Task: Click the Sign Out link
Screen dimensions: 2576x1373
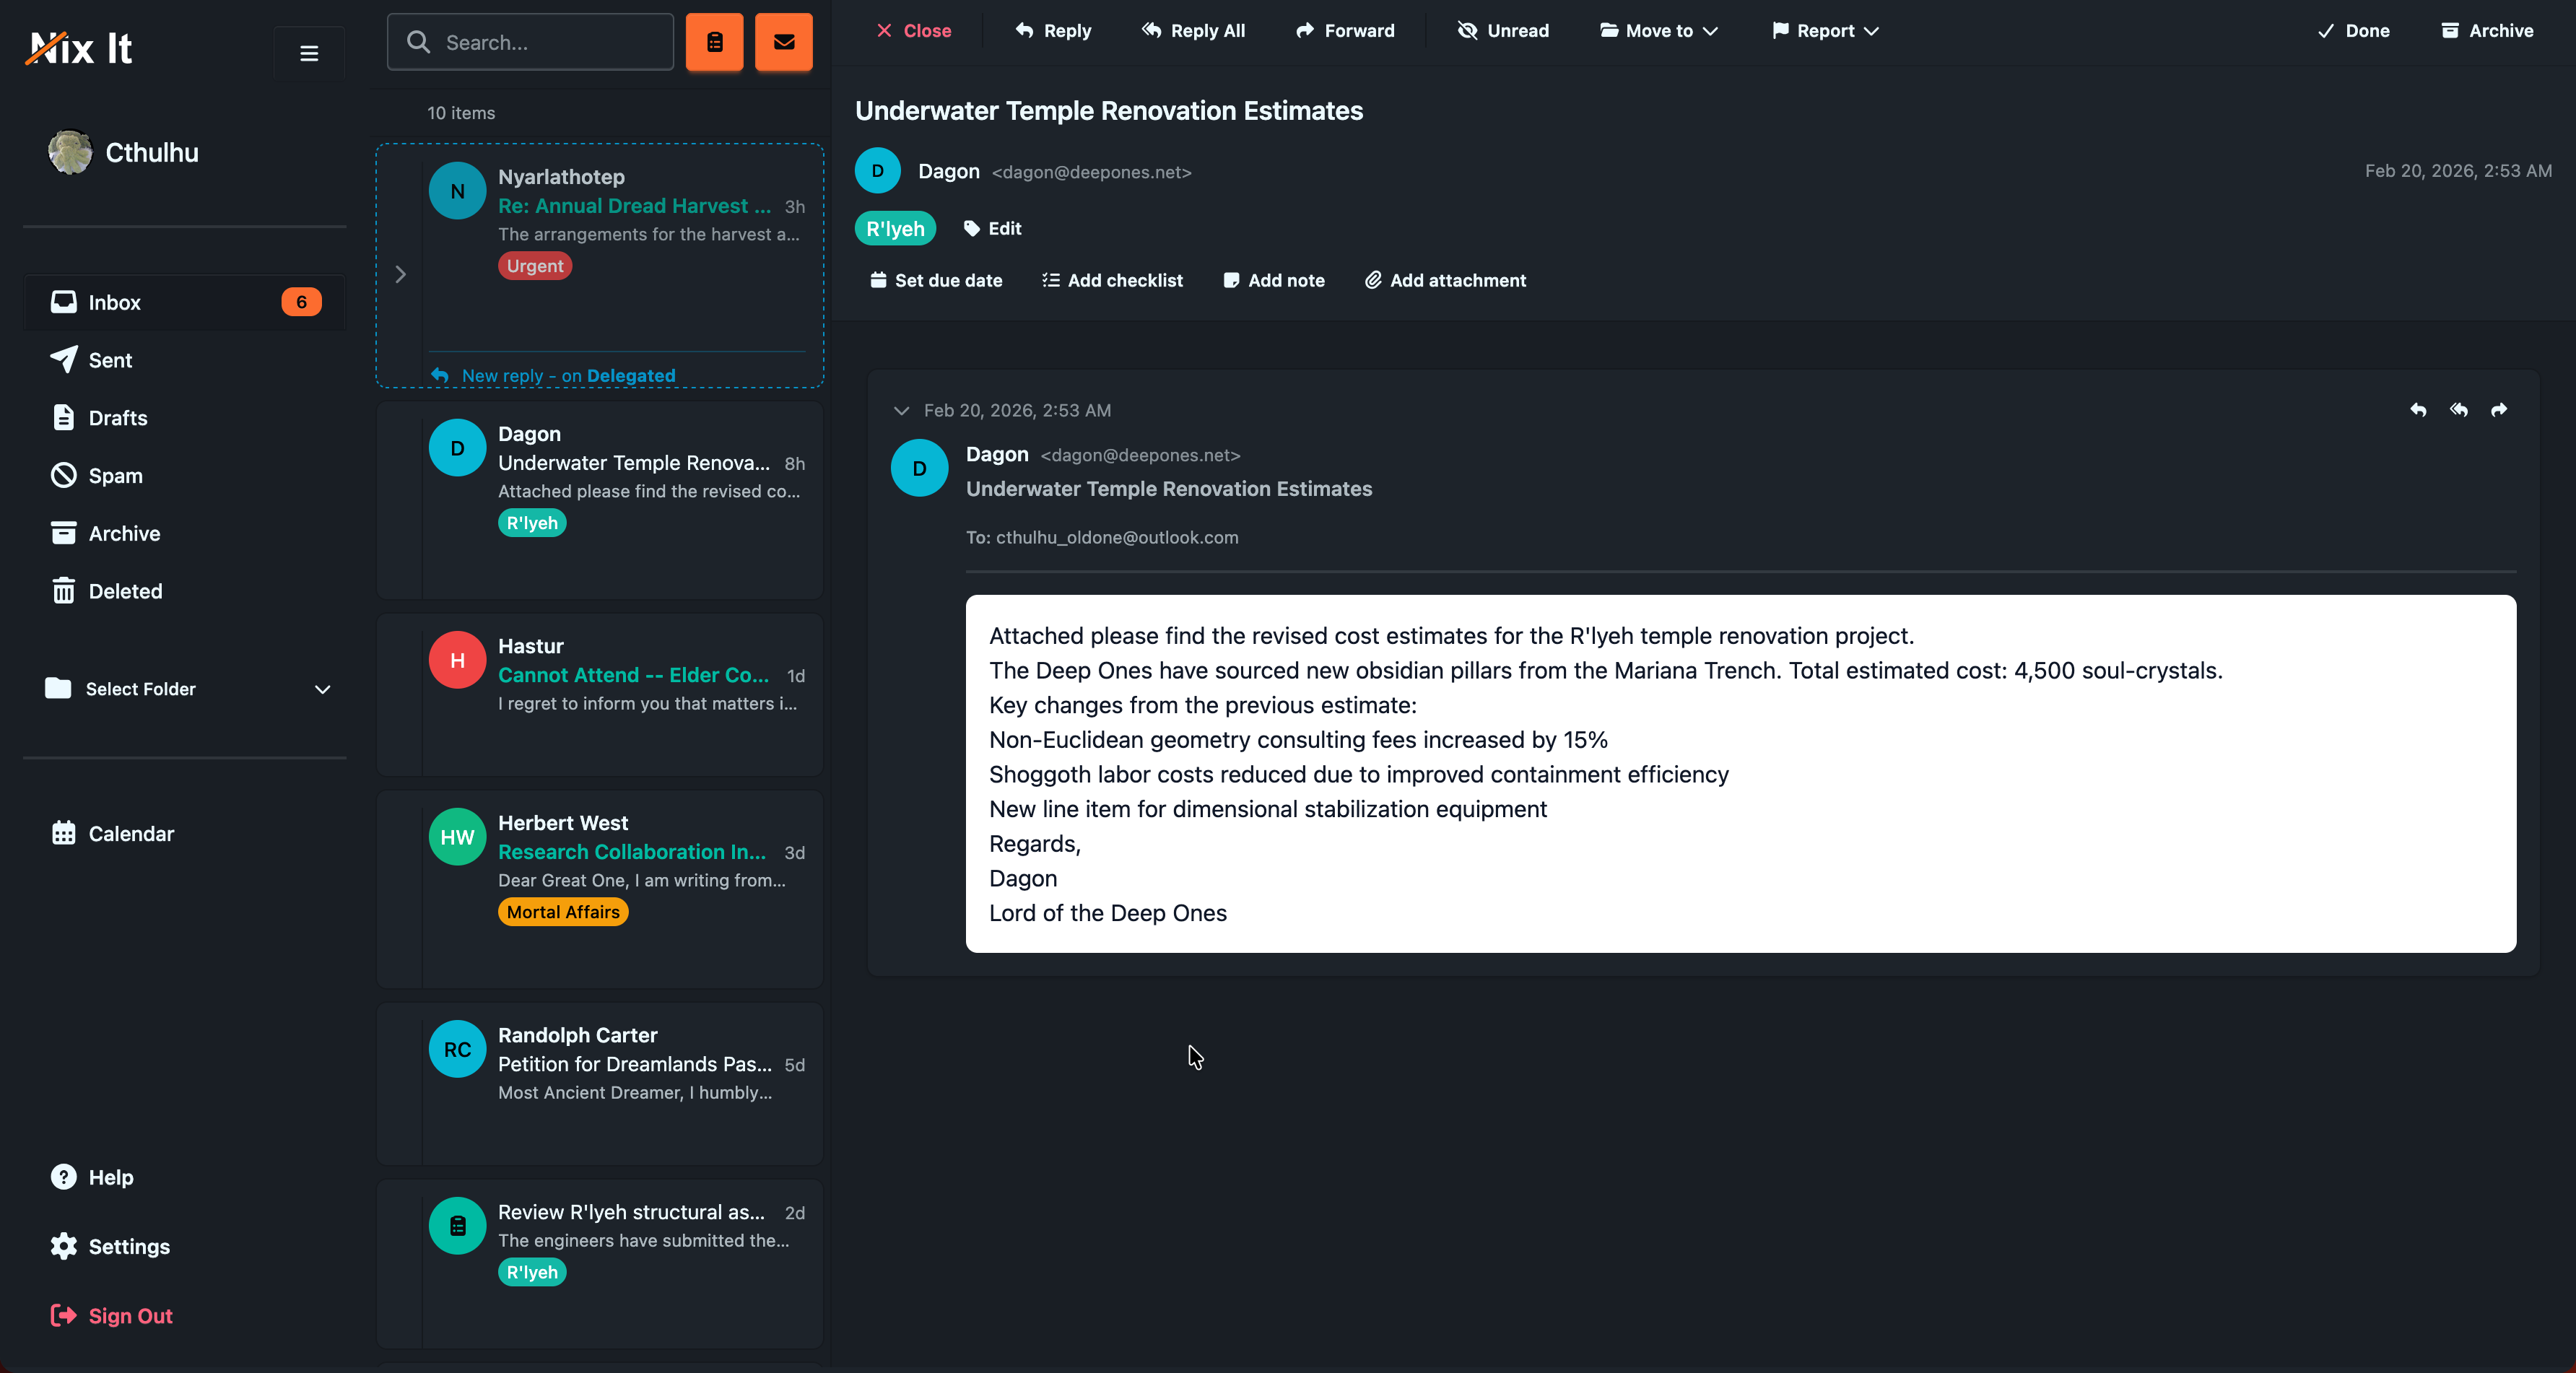Action: pos(128,1315)
